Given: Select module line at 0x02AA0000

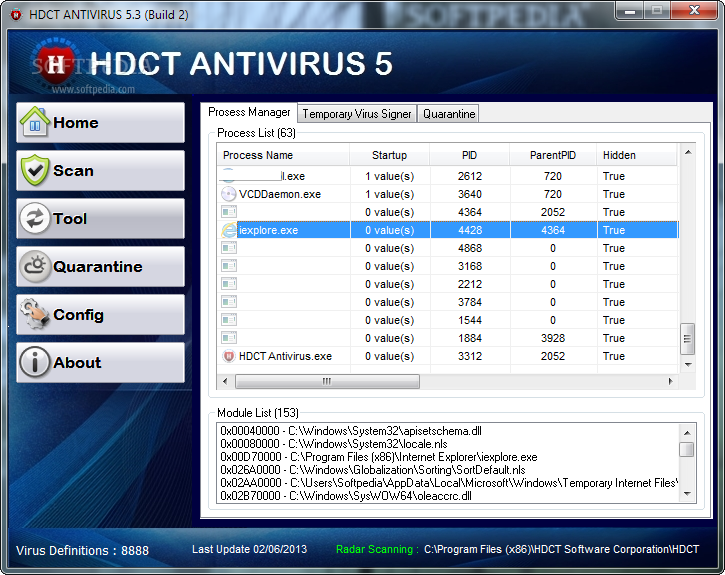Looking at the screenshot, I should click(449, 483).
